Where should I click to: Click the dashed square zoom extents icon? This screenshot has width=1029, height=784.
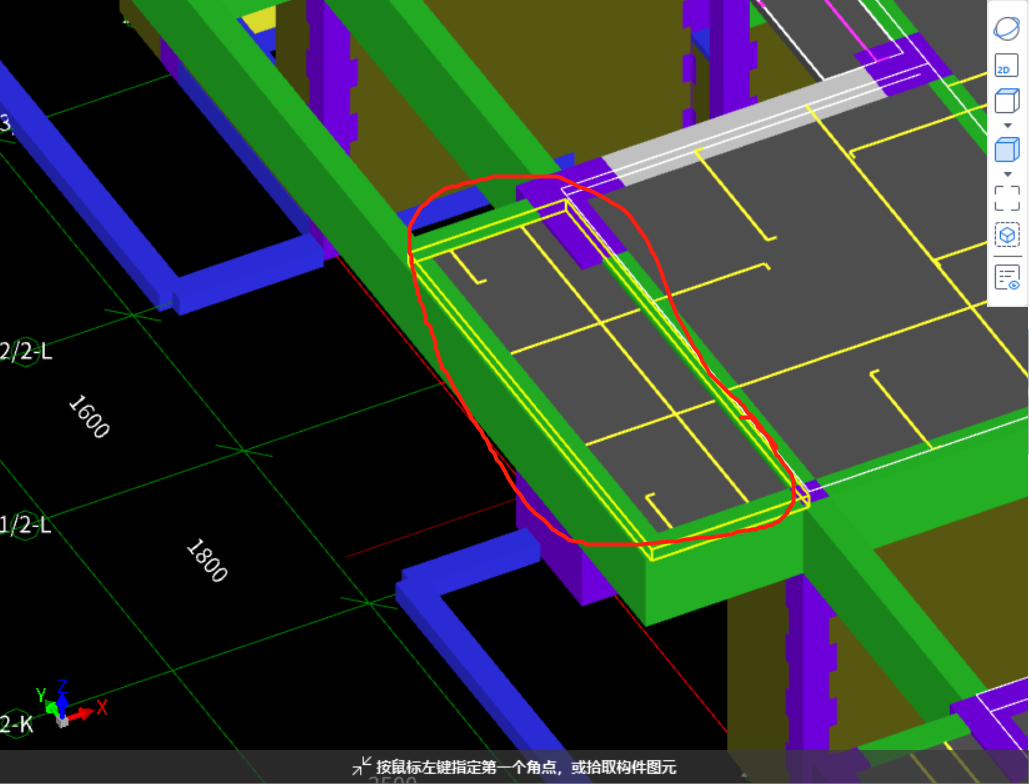[x=1006, y=196]
